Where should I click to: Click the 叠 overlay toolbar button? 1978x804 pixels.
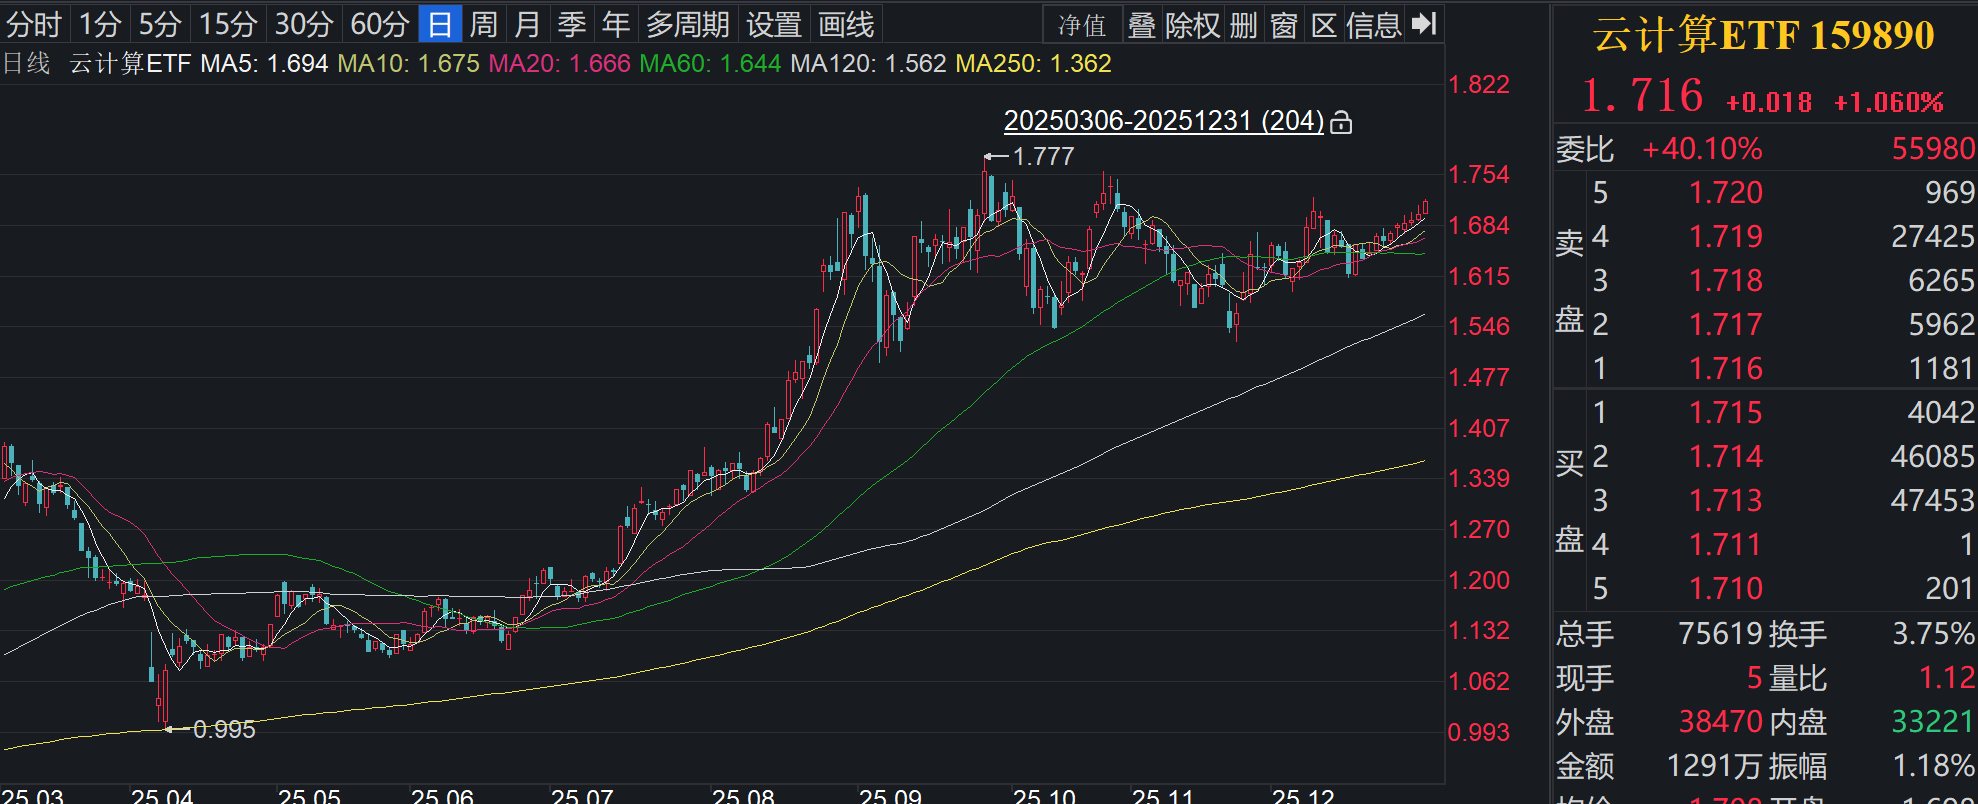point(1142,25)
